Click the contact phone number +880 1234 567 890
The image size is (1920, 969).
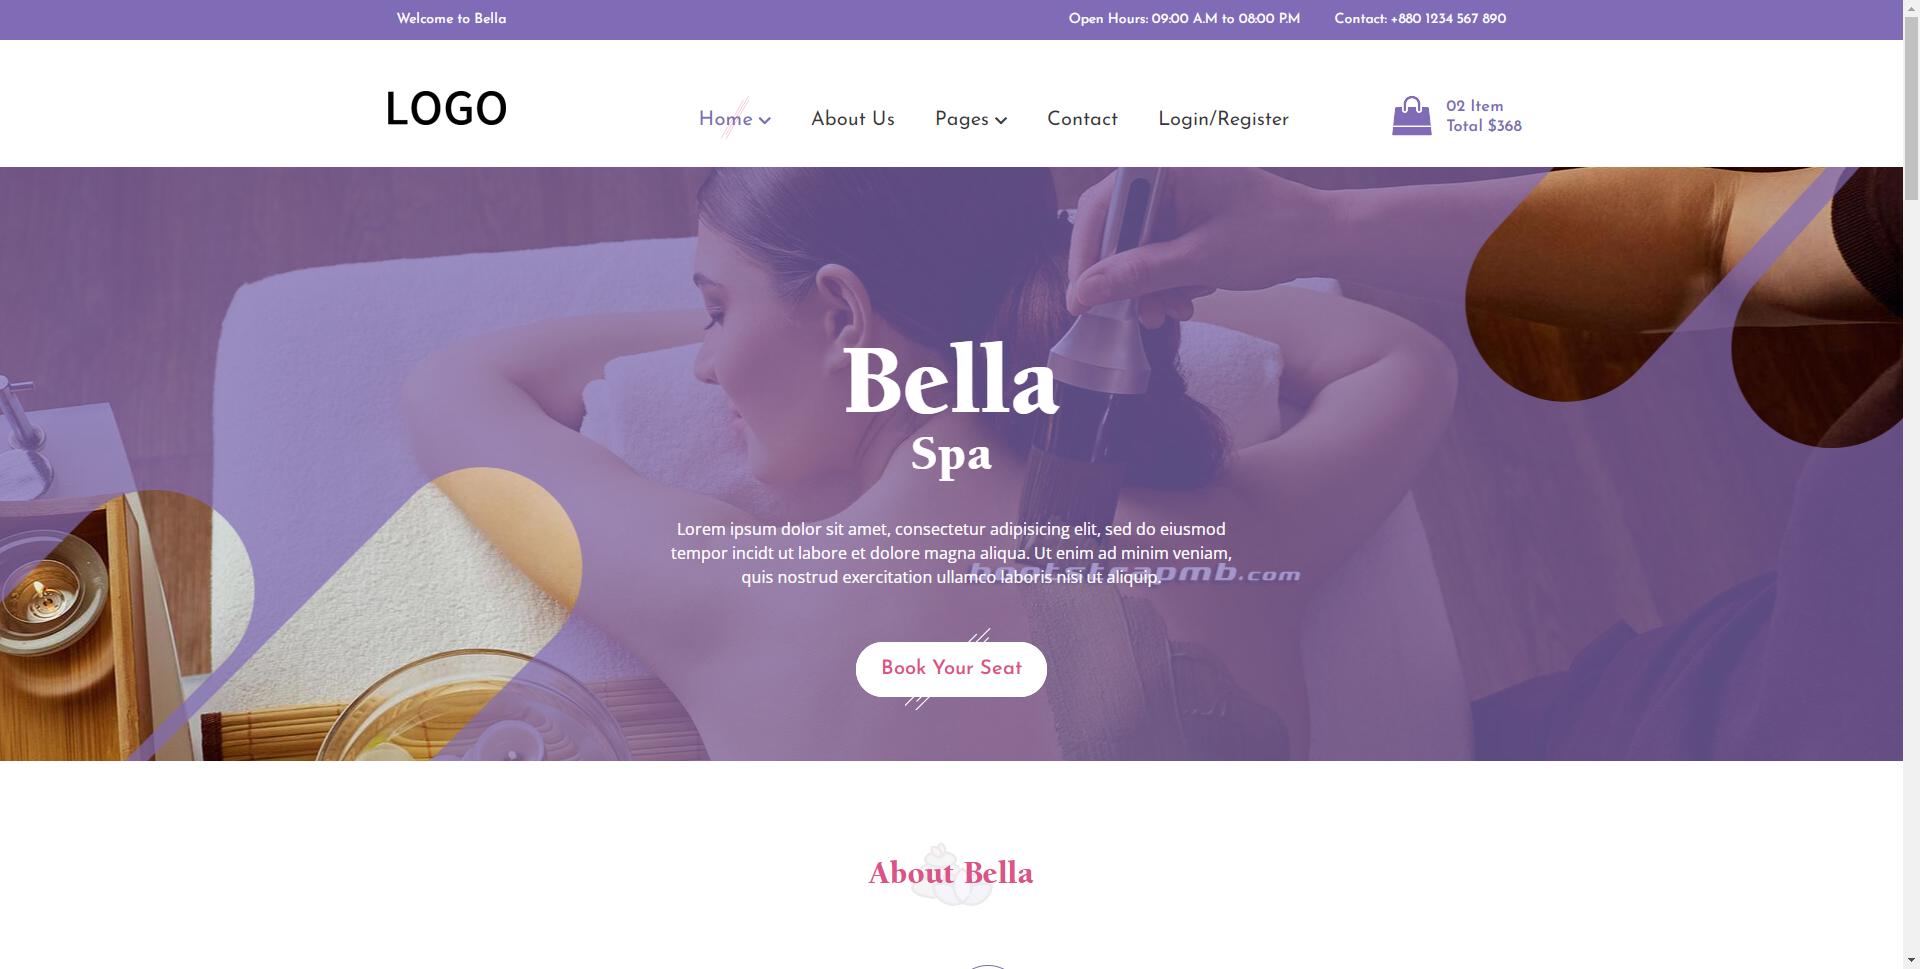(x=1448, y=19)
